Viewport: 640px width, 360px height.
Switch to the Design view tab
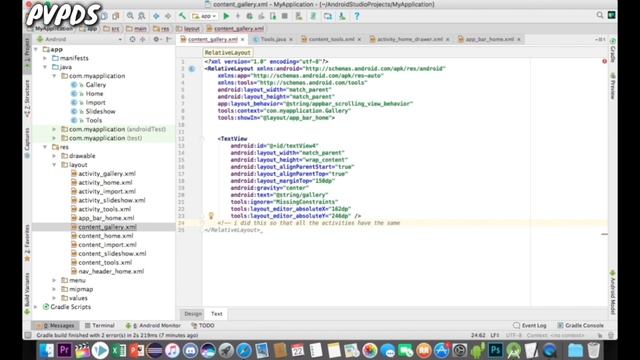193,314
